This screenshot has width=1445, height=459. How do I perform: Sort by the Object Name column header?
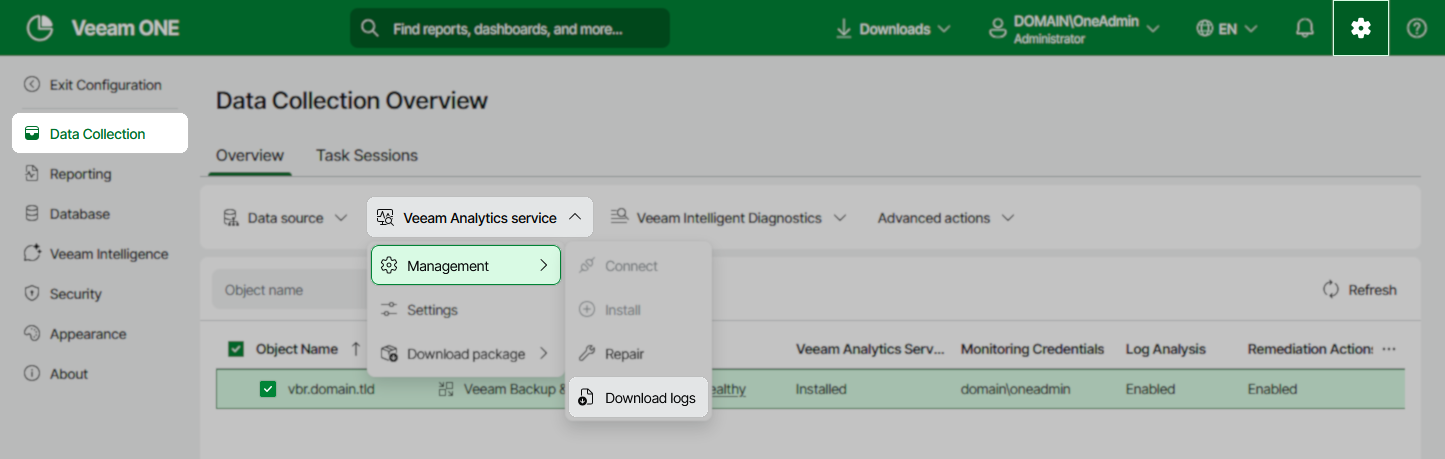[297, 349]
